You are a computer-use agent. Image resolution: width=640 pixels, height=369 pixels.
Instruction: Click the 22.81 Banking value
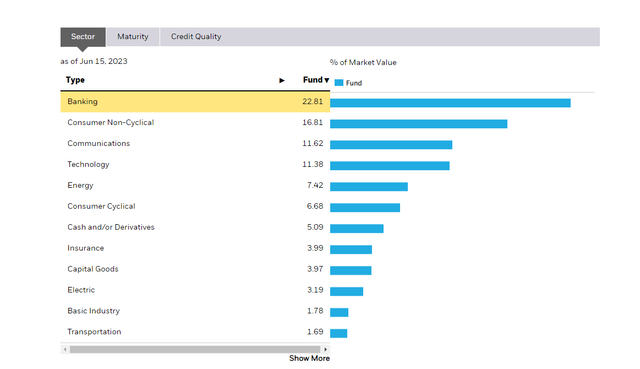coord(313,102)
